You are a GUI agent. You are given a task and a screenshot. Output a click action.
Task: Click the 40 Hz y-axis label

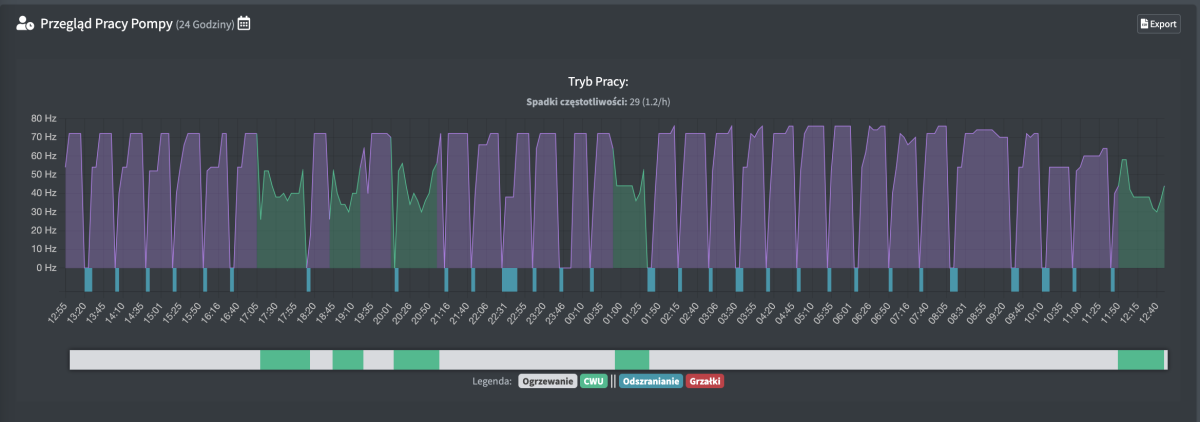pos(43,193)
